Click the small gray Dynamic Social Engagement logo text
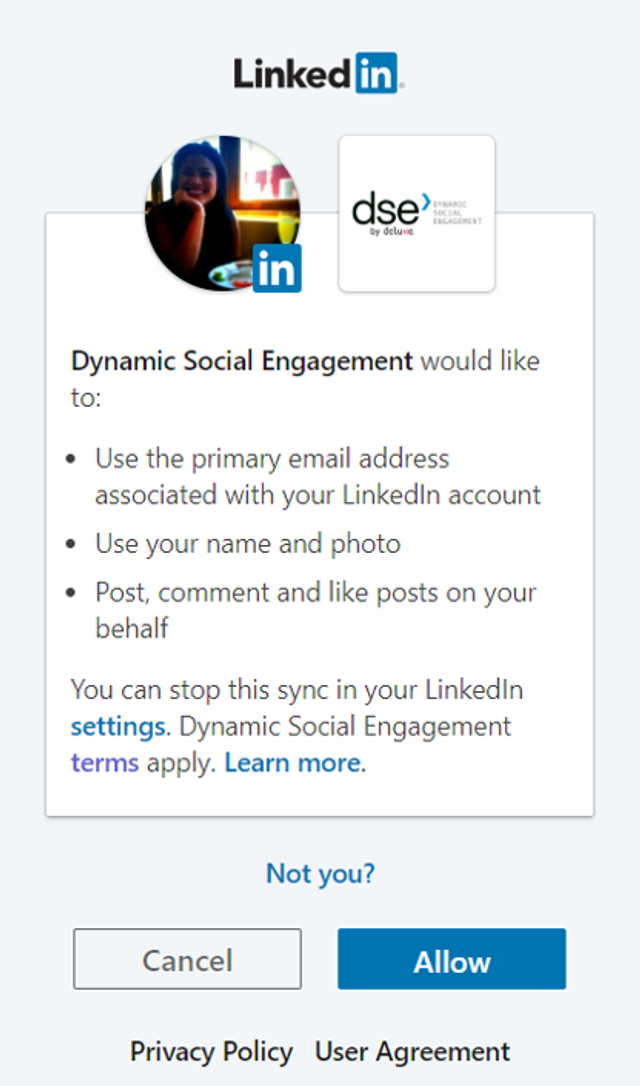Image resolution: width=640 pixels, height=1086 pixels. pyautogui.click(x=457, y=212)
